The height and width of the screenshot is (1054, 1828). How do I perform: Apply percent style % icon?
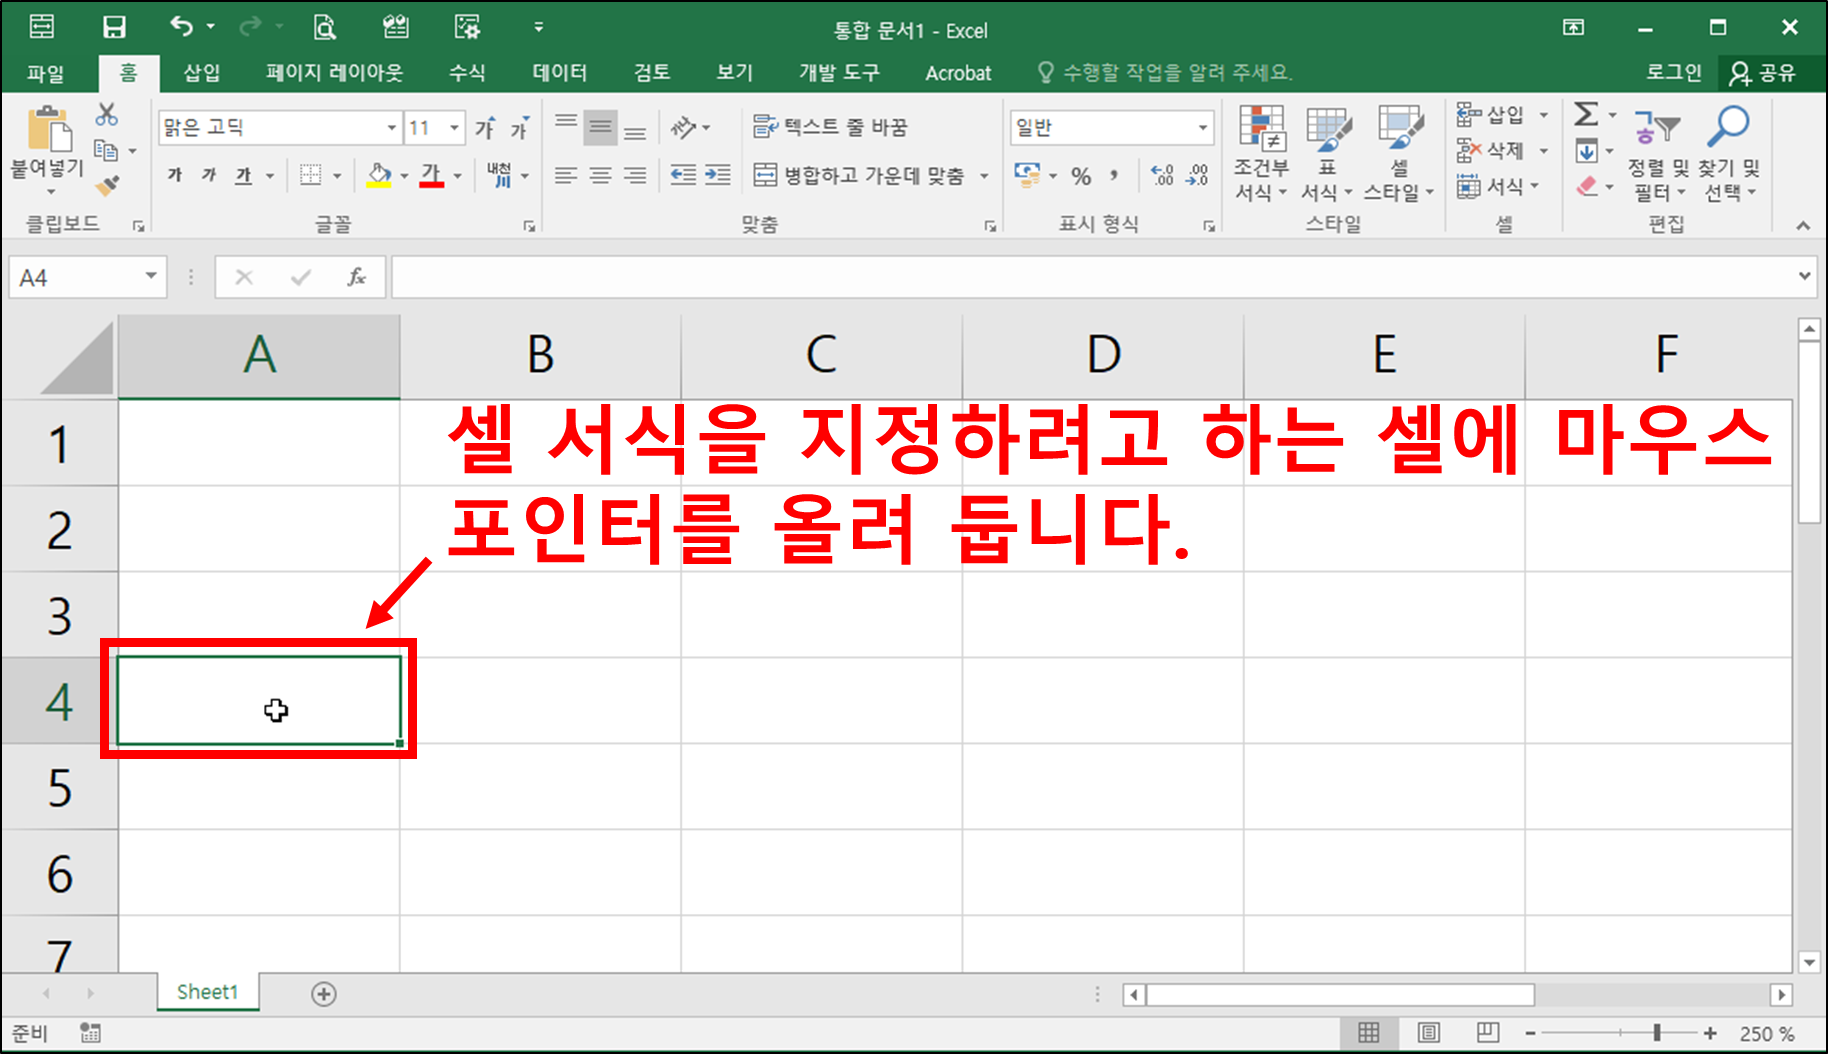tap(1080, 176)
